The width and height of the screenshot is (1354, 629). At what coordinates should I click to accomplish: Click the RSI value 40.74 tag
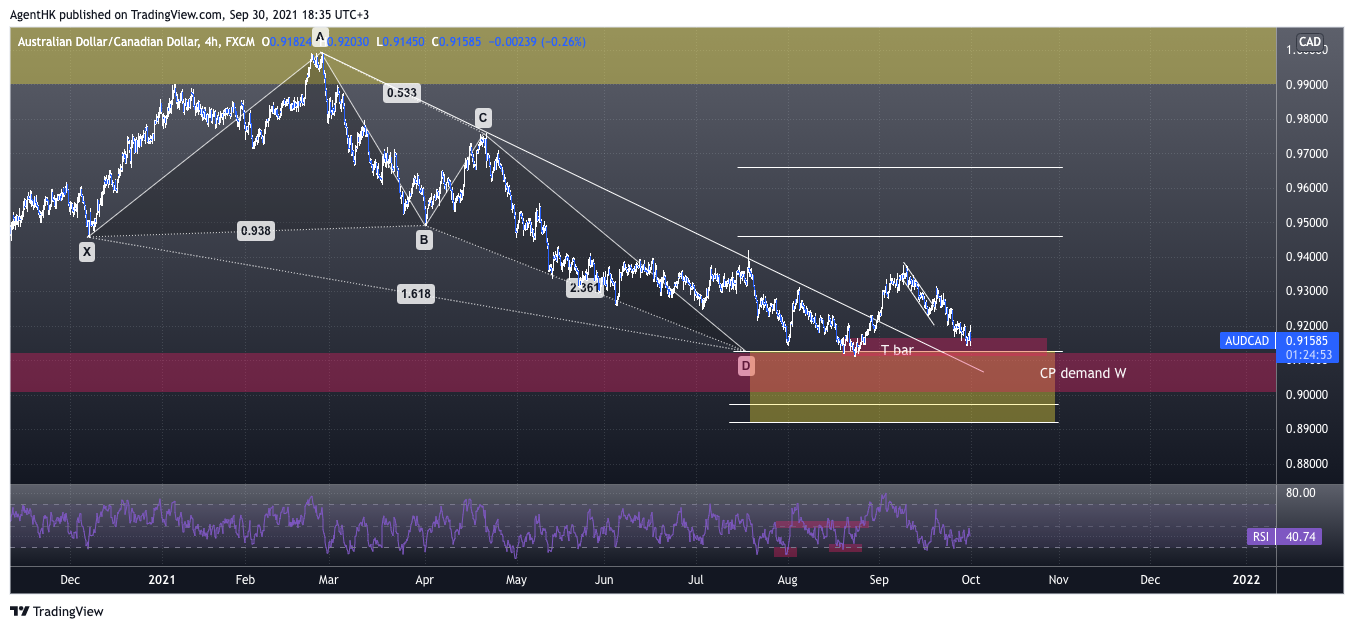click(x=1300, y=537)
